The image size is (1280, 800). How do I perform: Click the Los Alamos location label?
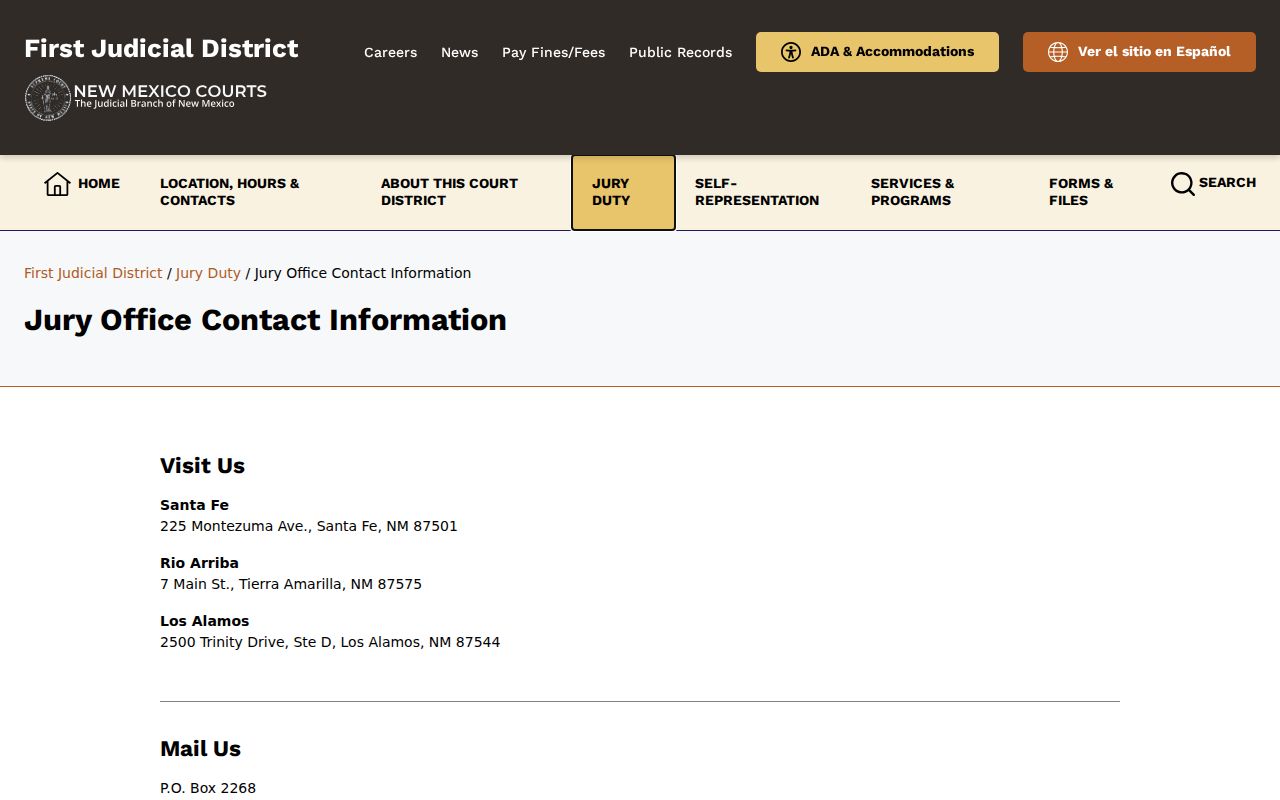[x=204, y=621]
